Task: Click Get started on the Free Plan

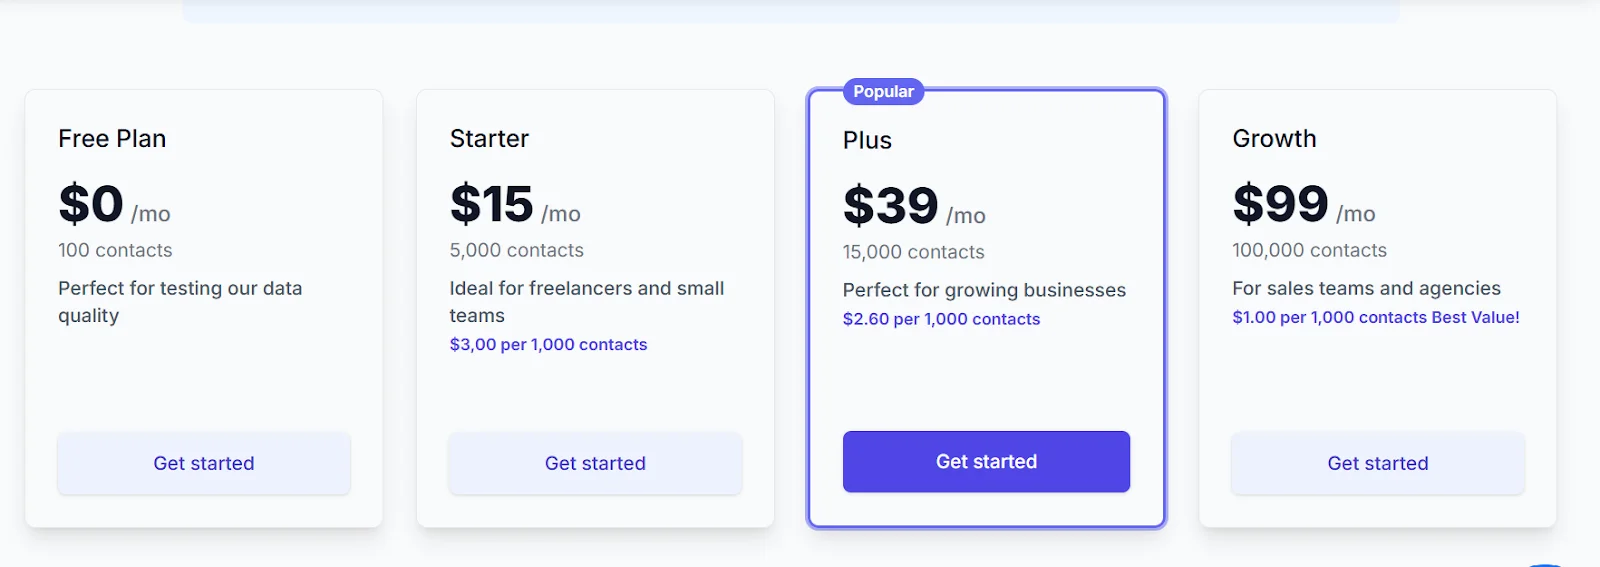Action: coord(204,463)
